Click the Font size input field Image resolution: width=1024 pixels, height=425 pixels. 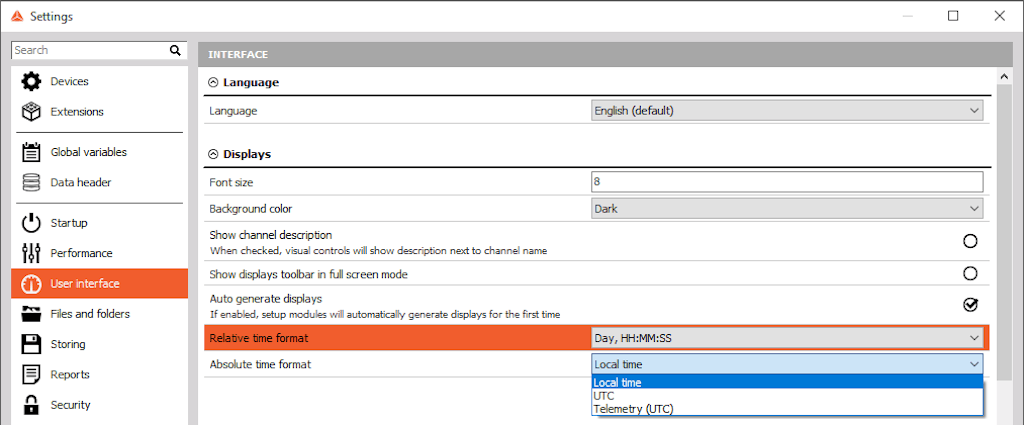pyautogui.click(x=787, y=181)
